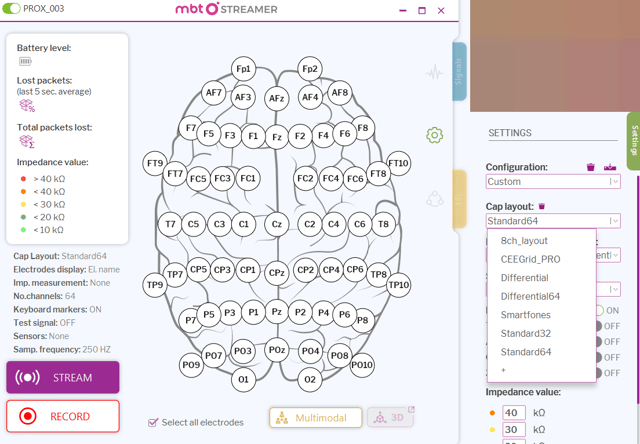Select the PO9 electrode
Image resolution: width=640 pixels, height=444 pixels.
click(191, 365)
